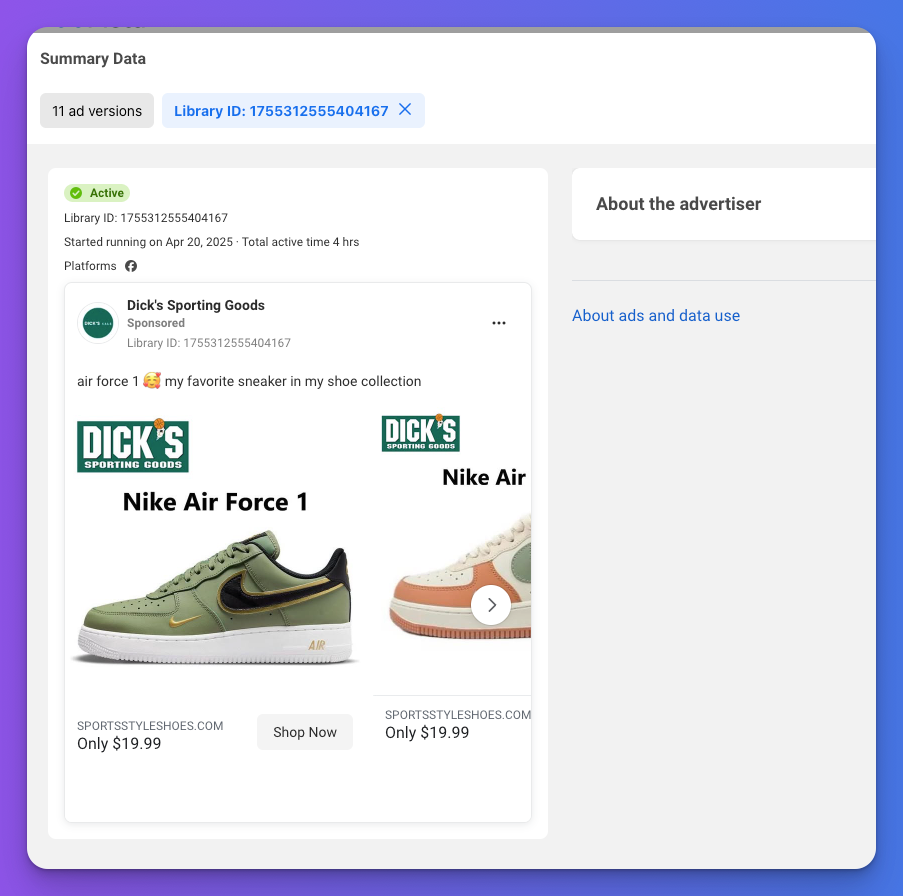Open the 11 ad versions chip
The image size is (903, 896).
click(x=97, y=111)
